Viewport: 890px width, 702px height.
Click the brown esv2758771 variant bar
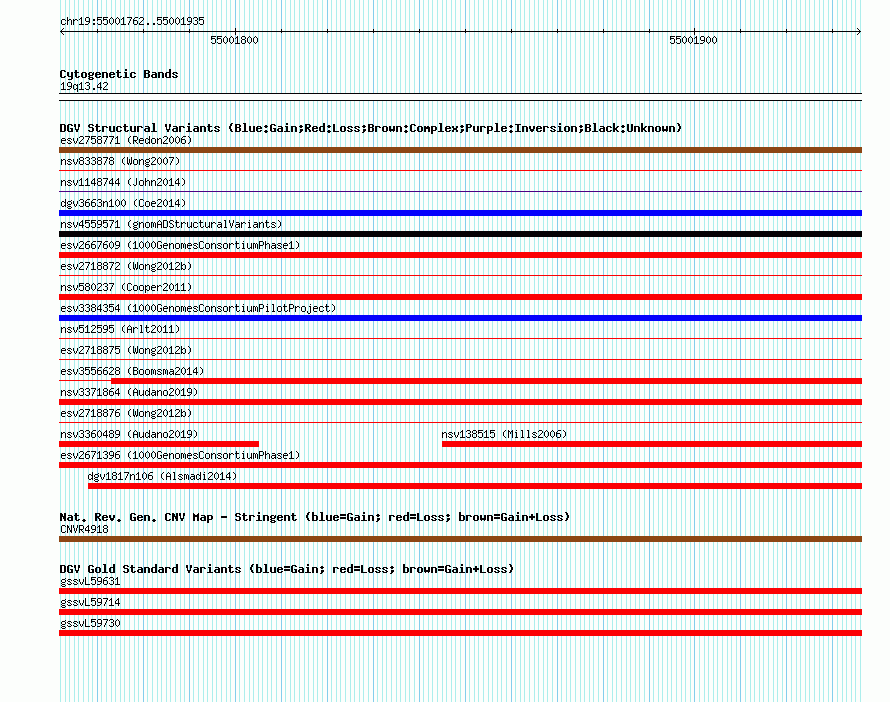point(460,150)
